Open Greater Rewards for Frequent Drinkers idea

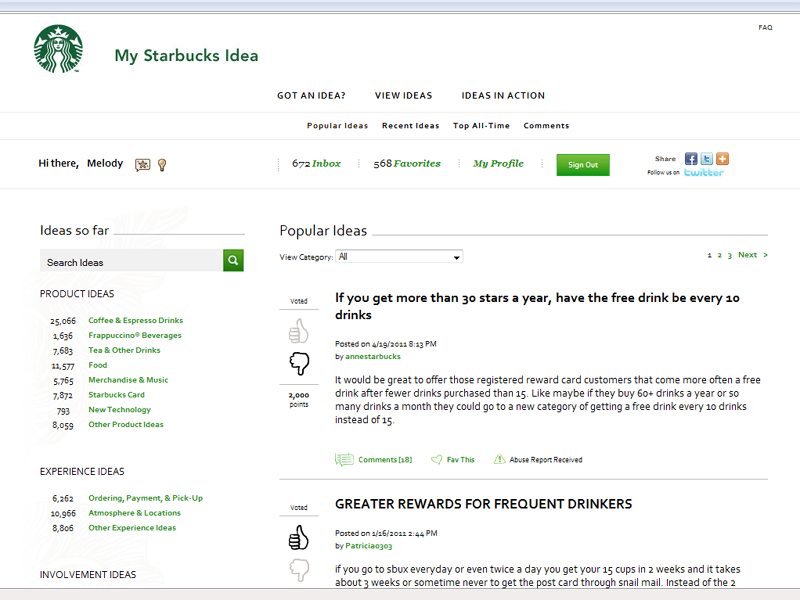483,504
